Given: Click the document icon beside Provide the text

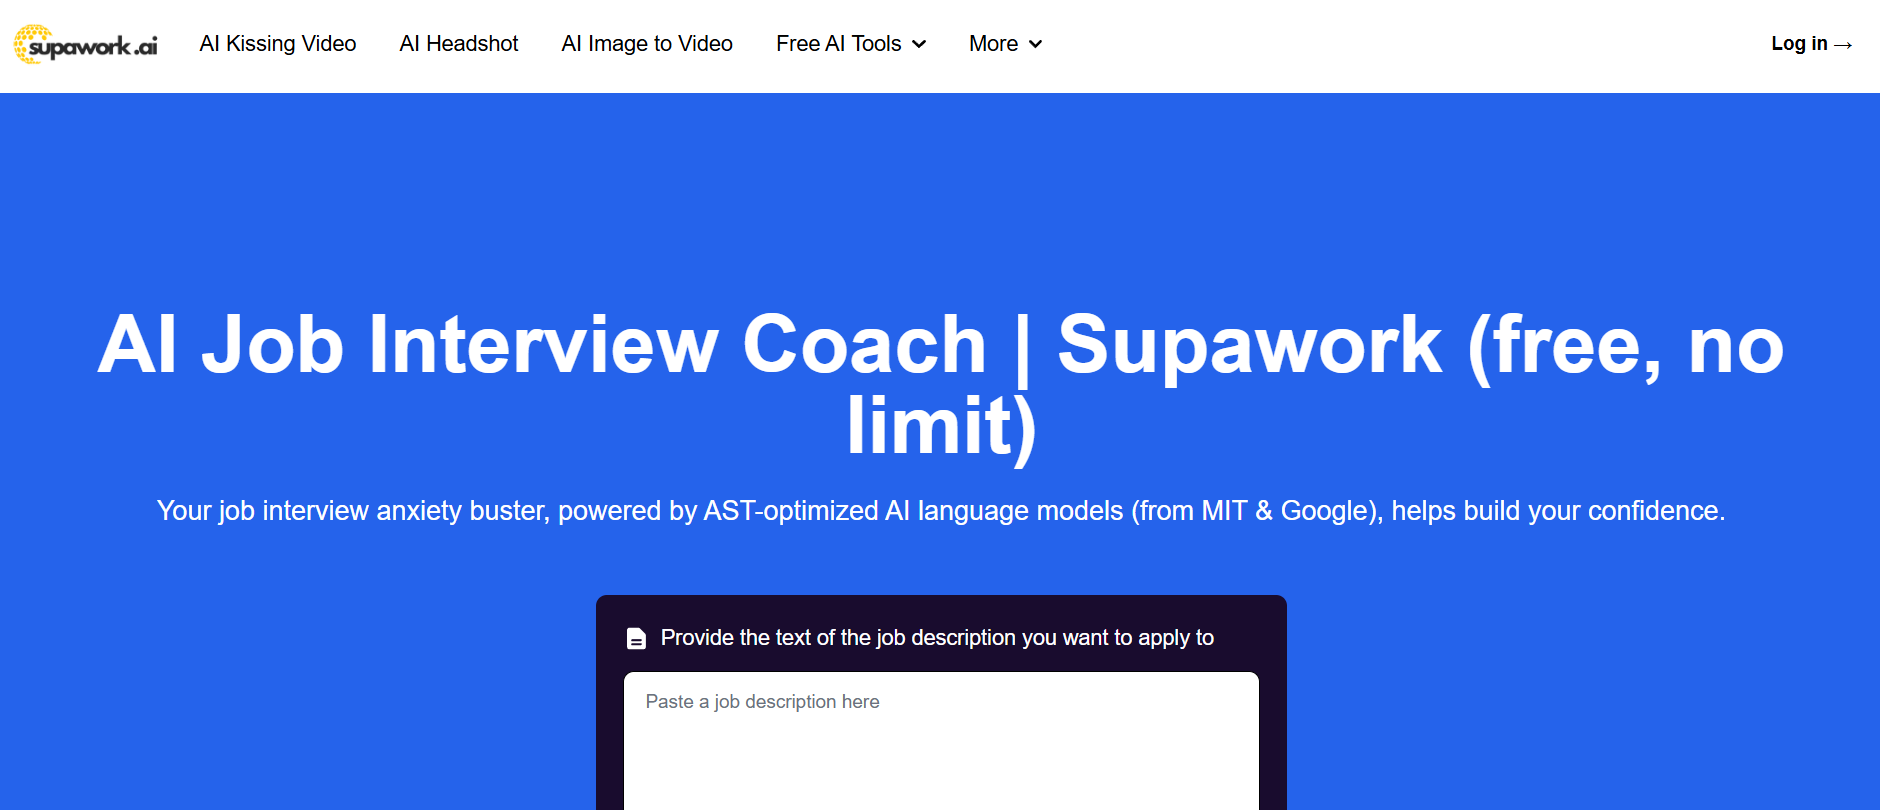Looking at the screenshot, I should click(636, 638).
